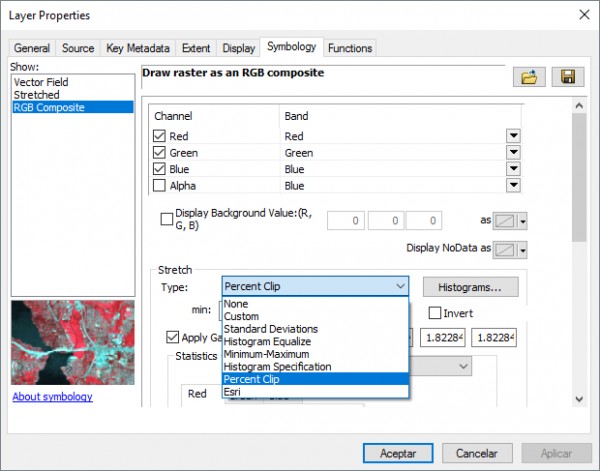Switch to the Key Metadata tab
Image resolution: width=600 pixels, height=471 pixels.
pyautogui.click(x=139, y=48)
